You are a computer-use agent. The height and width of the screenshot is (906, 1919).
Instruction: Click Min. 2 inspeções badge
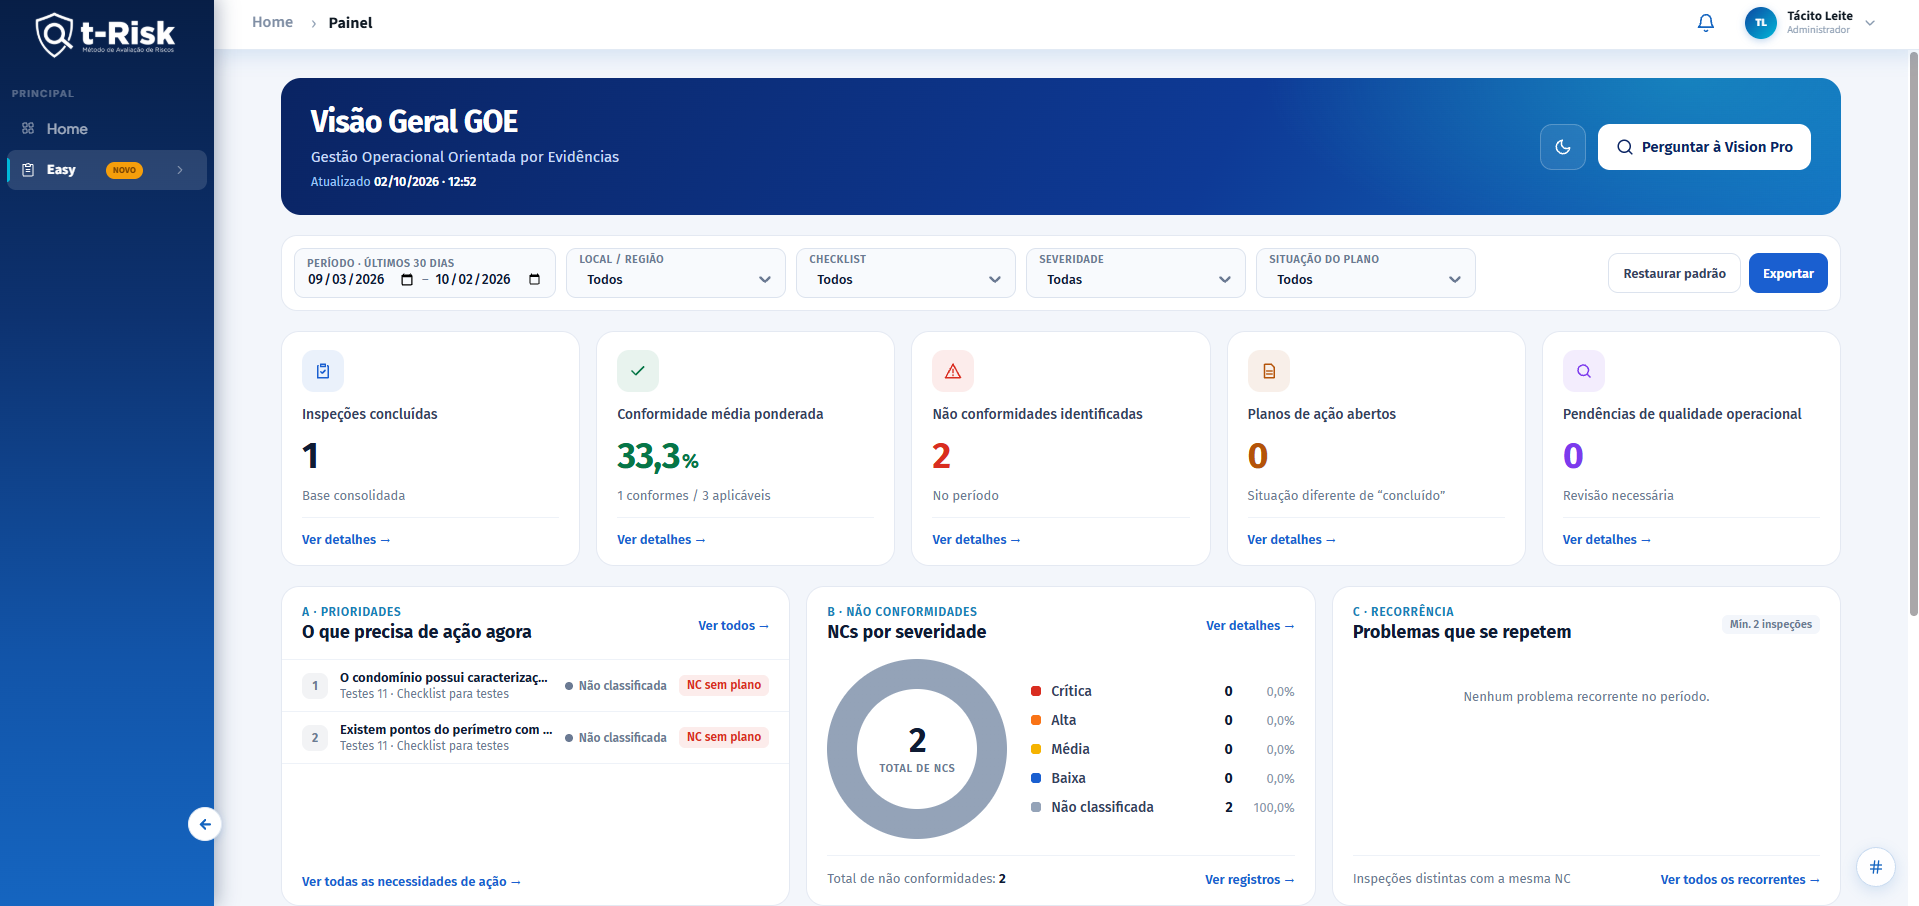coord(1771,624)
